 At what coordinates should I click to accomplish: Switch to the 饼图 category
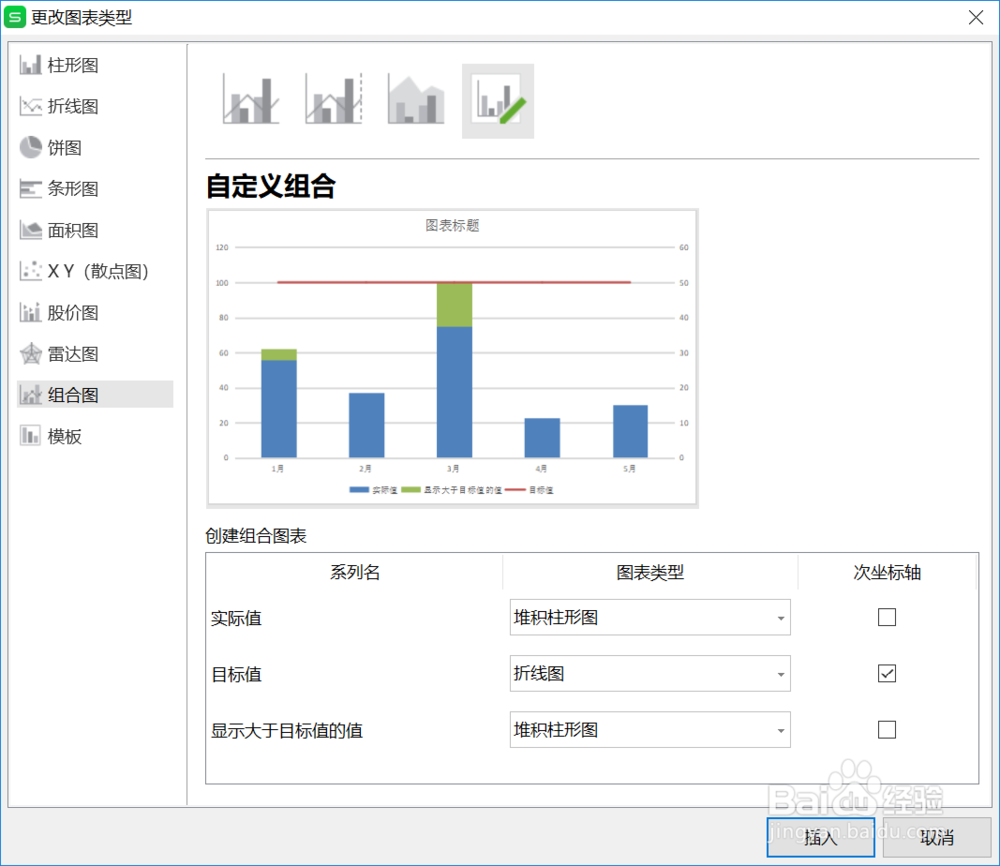click(x=64, y=147)
